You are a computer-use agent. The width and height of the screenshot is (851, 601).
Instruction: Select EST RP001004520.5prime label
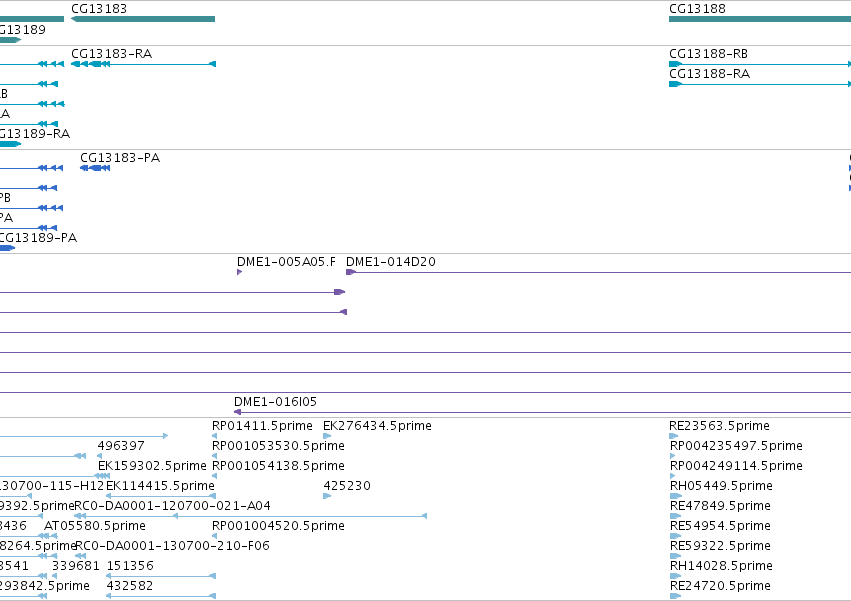pos(278,526)
